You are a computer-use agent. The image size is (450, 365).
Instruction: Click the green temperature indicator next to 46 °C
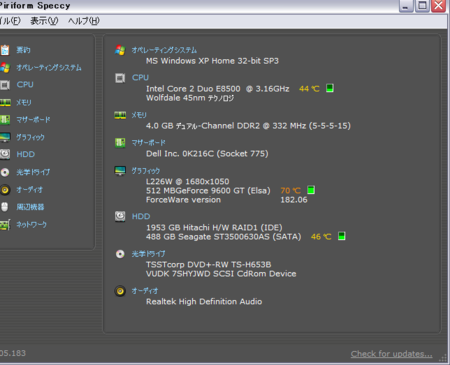click(x=342, y=236)
